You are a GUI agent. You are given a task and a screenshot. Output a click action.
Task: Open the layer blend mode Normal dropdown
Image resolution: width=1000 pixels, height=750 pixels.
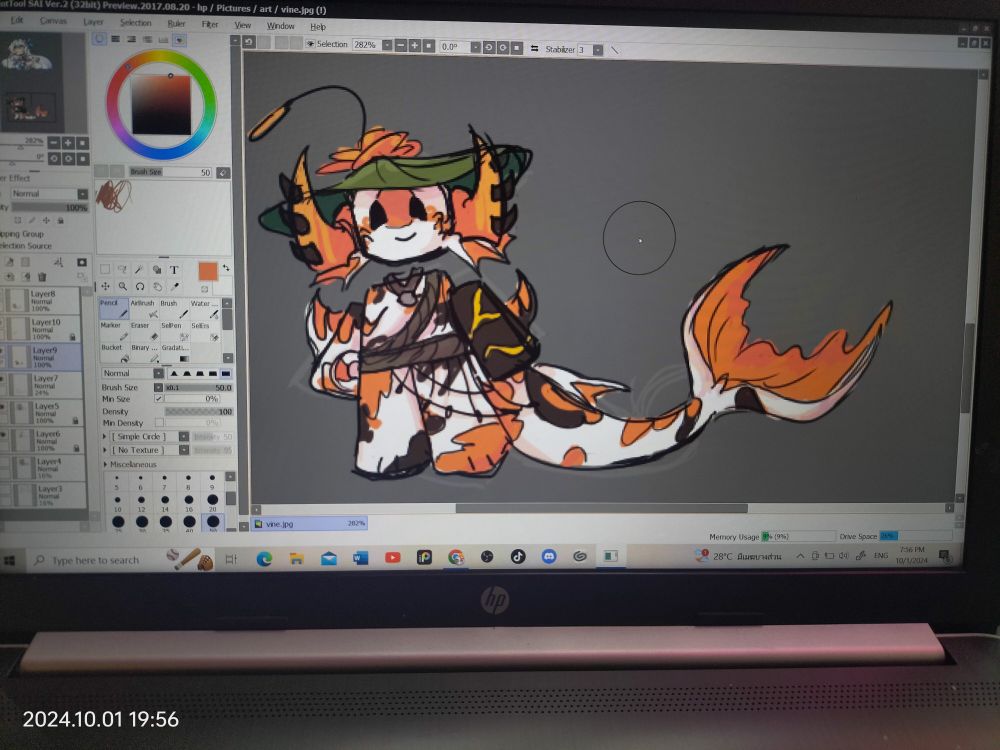pyautogui.click(x=83, y=194)
